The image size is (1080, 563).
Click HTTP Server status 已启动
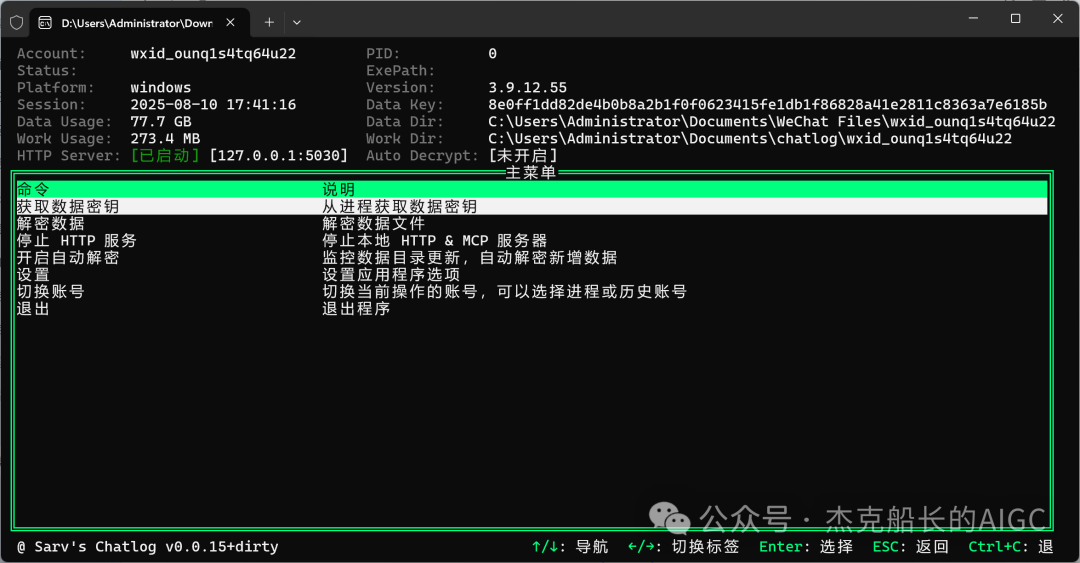[165, 156]
